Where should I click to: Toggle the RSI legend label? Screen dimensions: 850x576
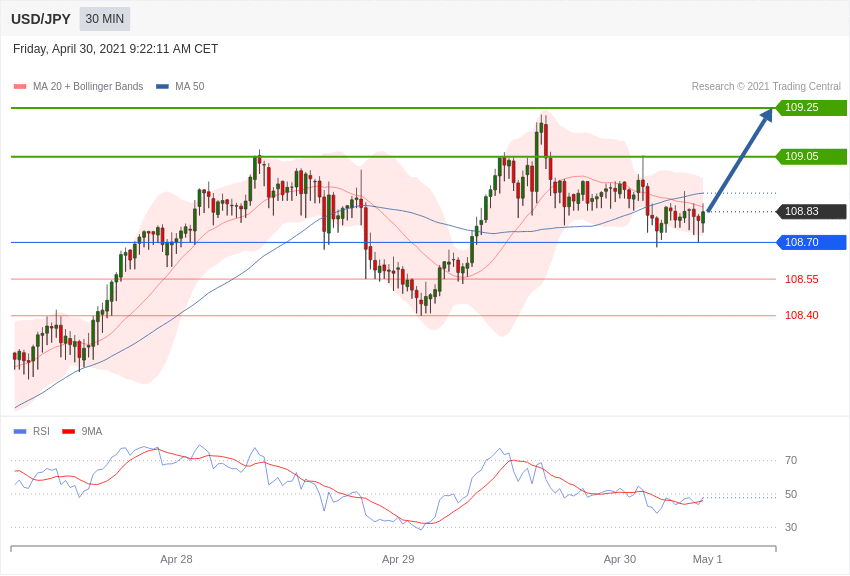(41, 431)
